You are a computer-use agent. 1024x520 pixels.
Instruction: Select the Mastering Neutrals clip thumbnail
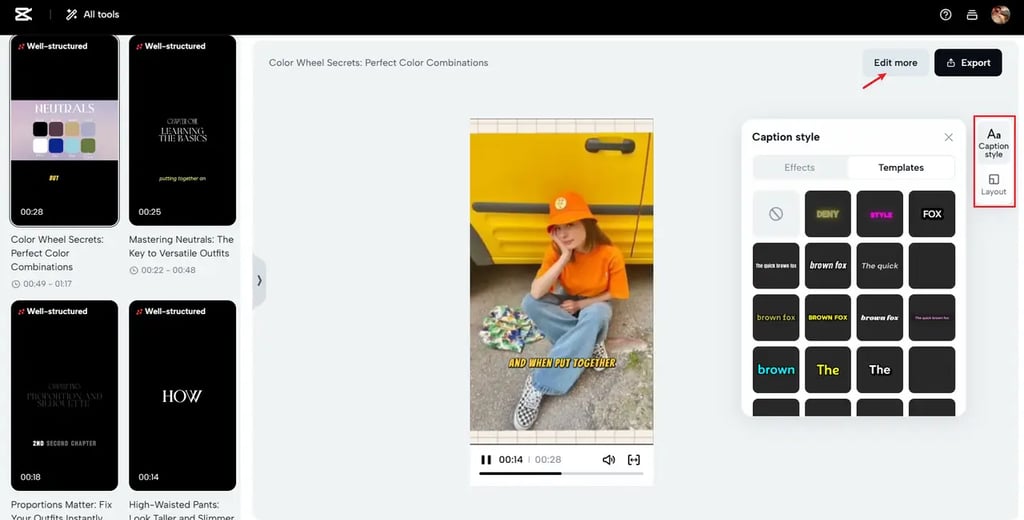[182, 131]
